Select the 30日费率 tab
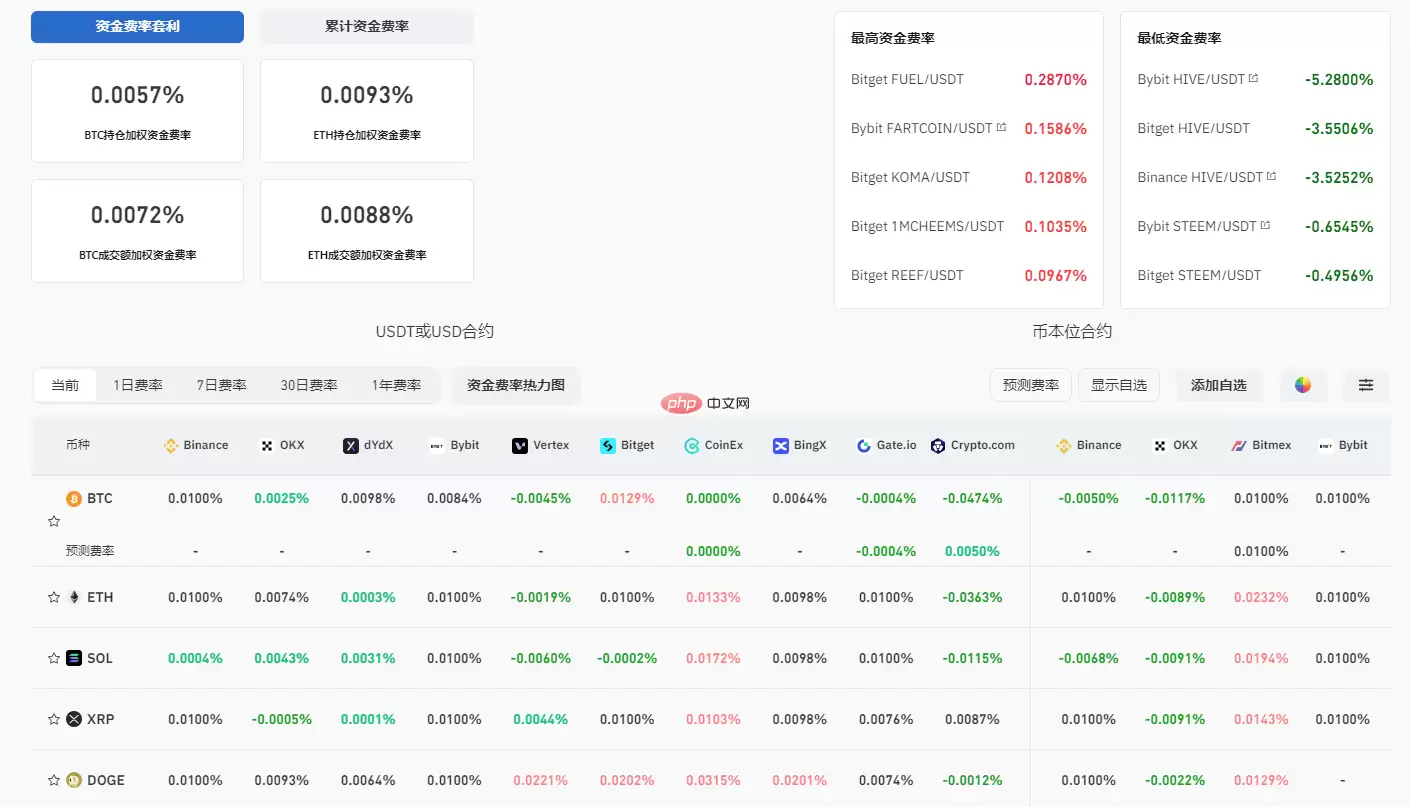The image size is (1411, 807). click(x=308, y=385)
